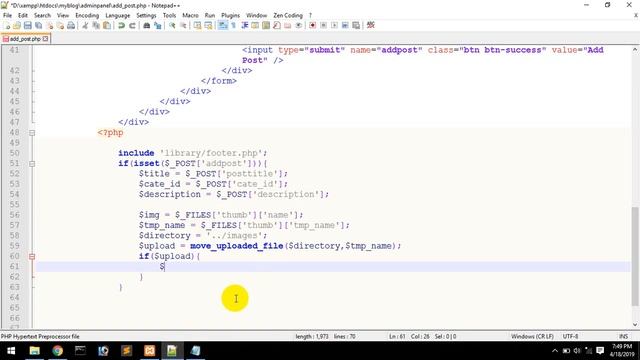This screenshot has width=640, height=360.
Task: Open XAMPP from the taskbar
Action: point(149,351)
